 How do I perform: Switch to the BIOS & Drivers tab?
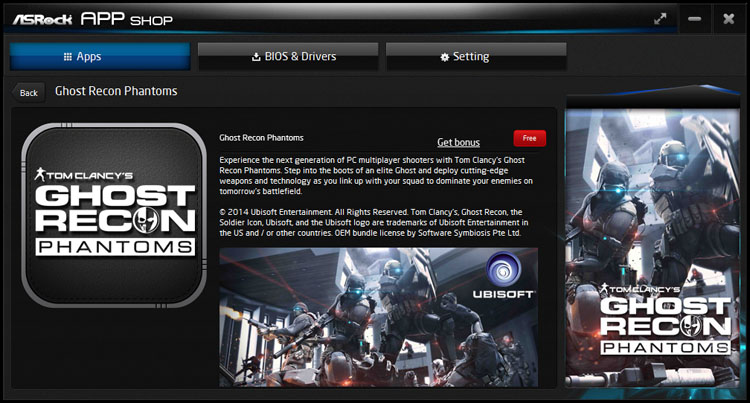tap(287, 57)
